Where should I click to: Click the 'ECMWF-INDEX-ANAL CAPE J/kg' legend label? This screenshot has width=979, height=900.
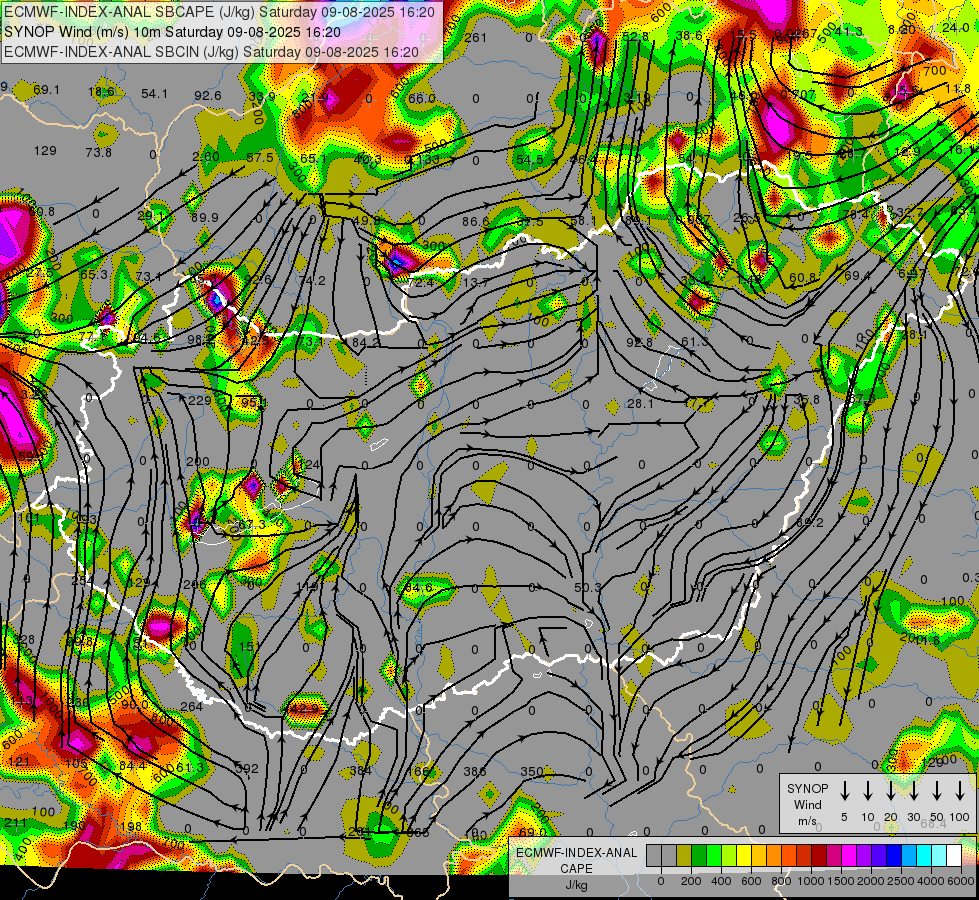[x=576, y=869]
